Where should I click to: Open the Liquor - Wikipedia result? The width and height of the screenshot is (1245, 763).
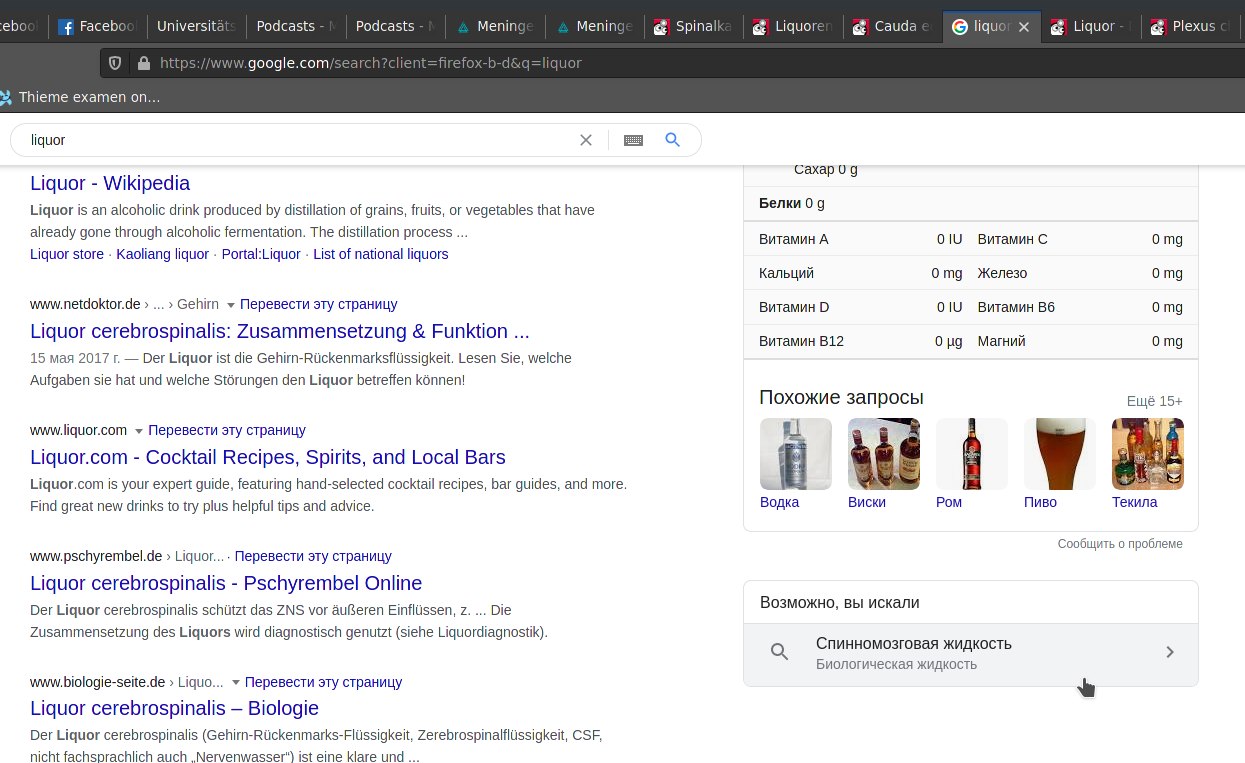click(110, 183)
